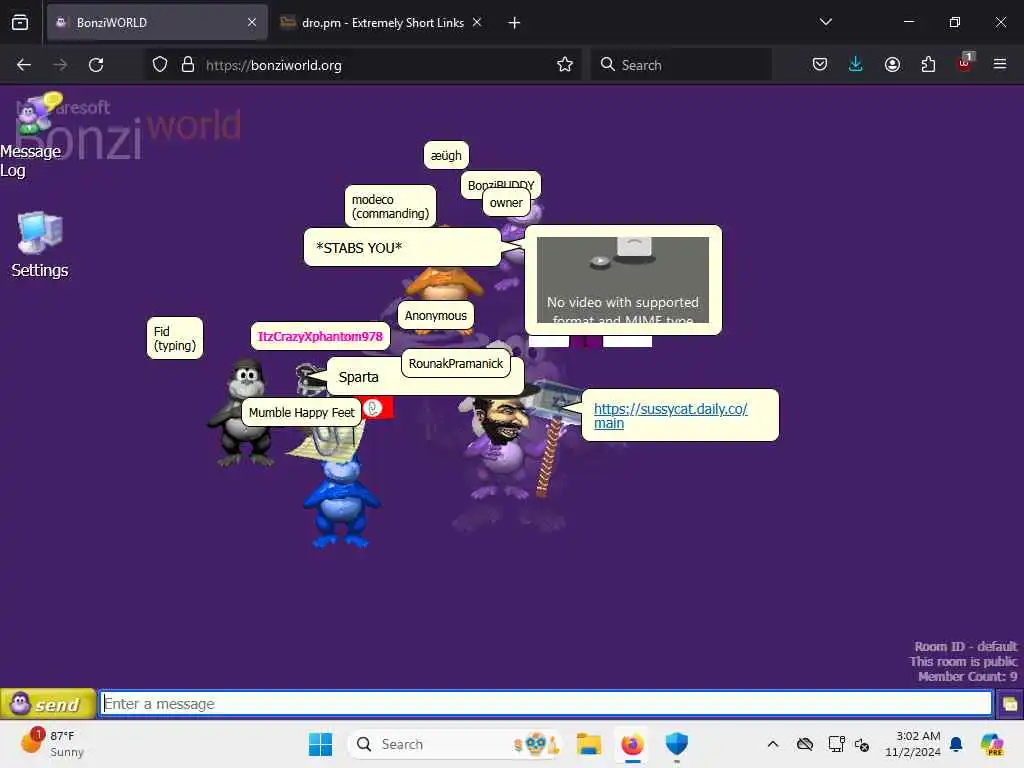
Task: Open File Explorer from taskbar
Action: point(588,744)
